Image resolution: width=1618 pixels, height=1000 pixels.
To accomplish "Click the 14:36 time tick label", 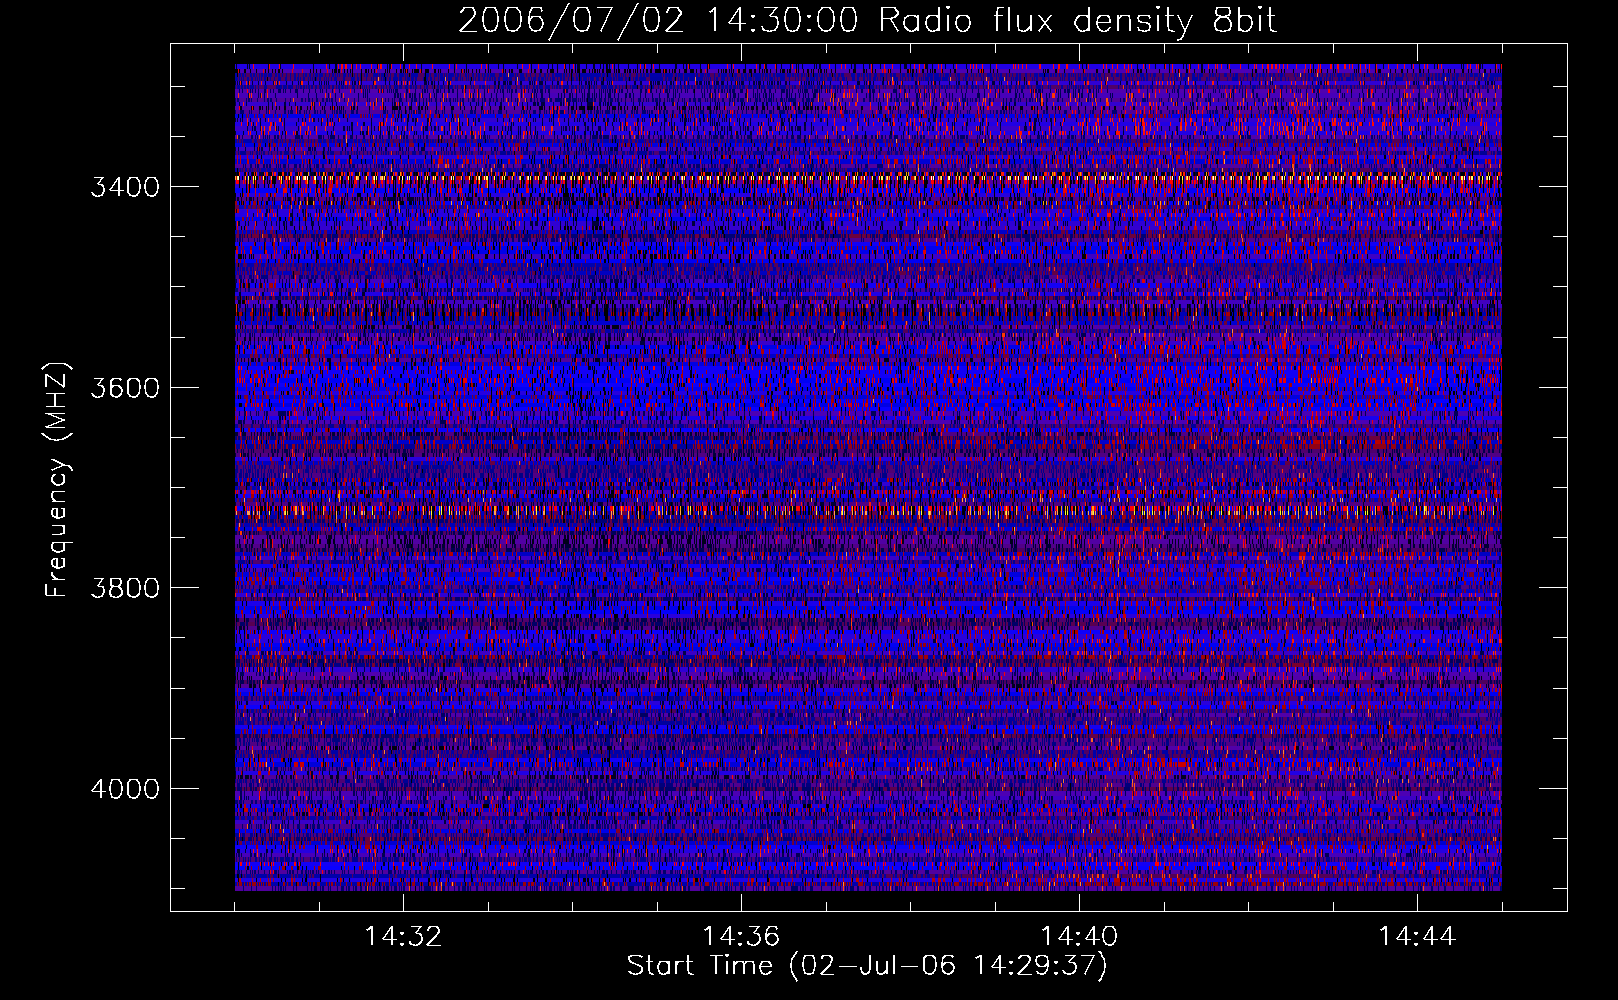I will click(741, 937).
